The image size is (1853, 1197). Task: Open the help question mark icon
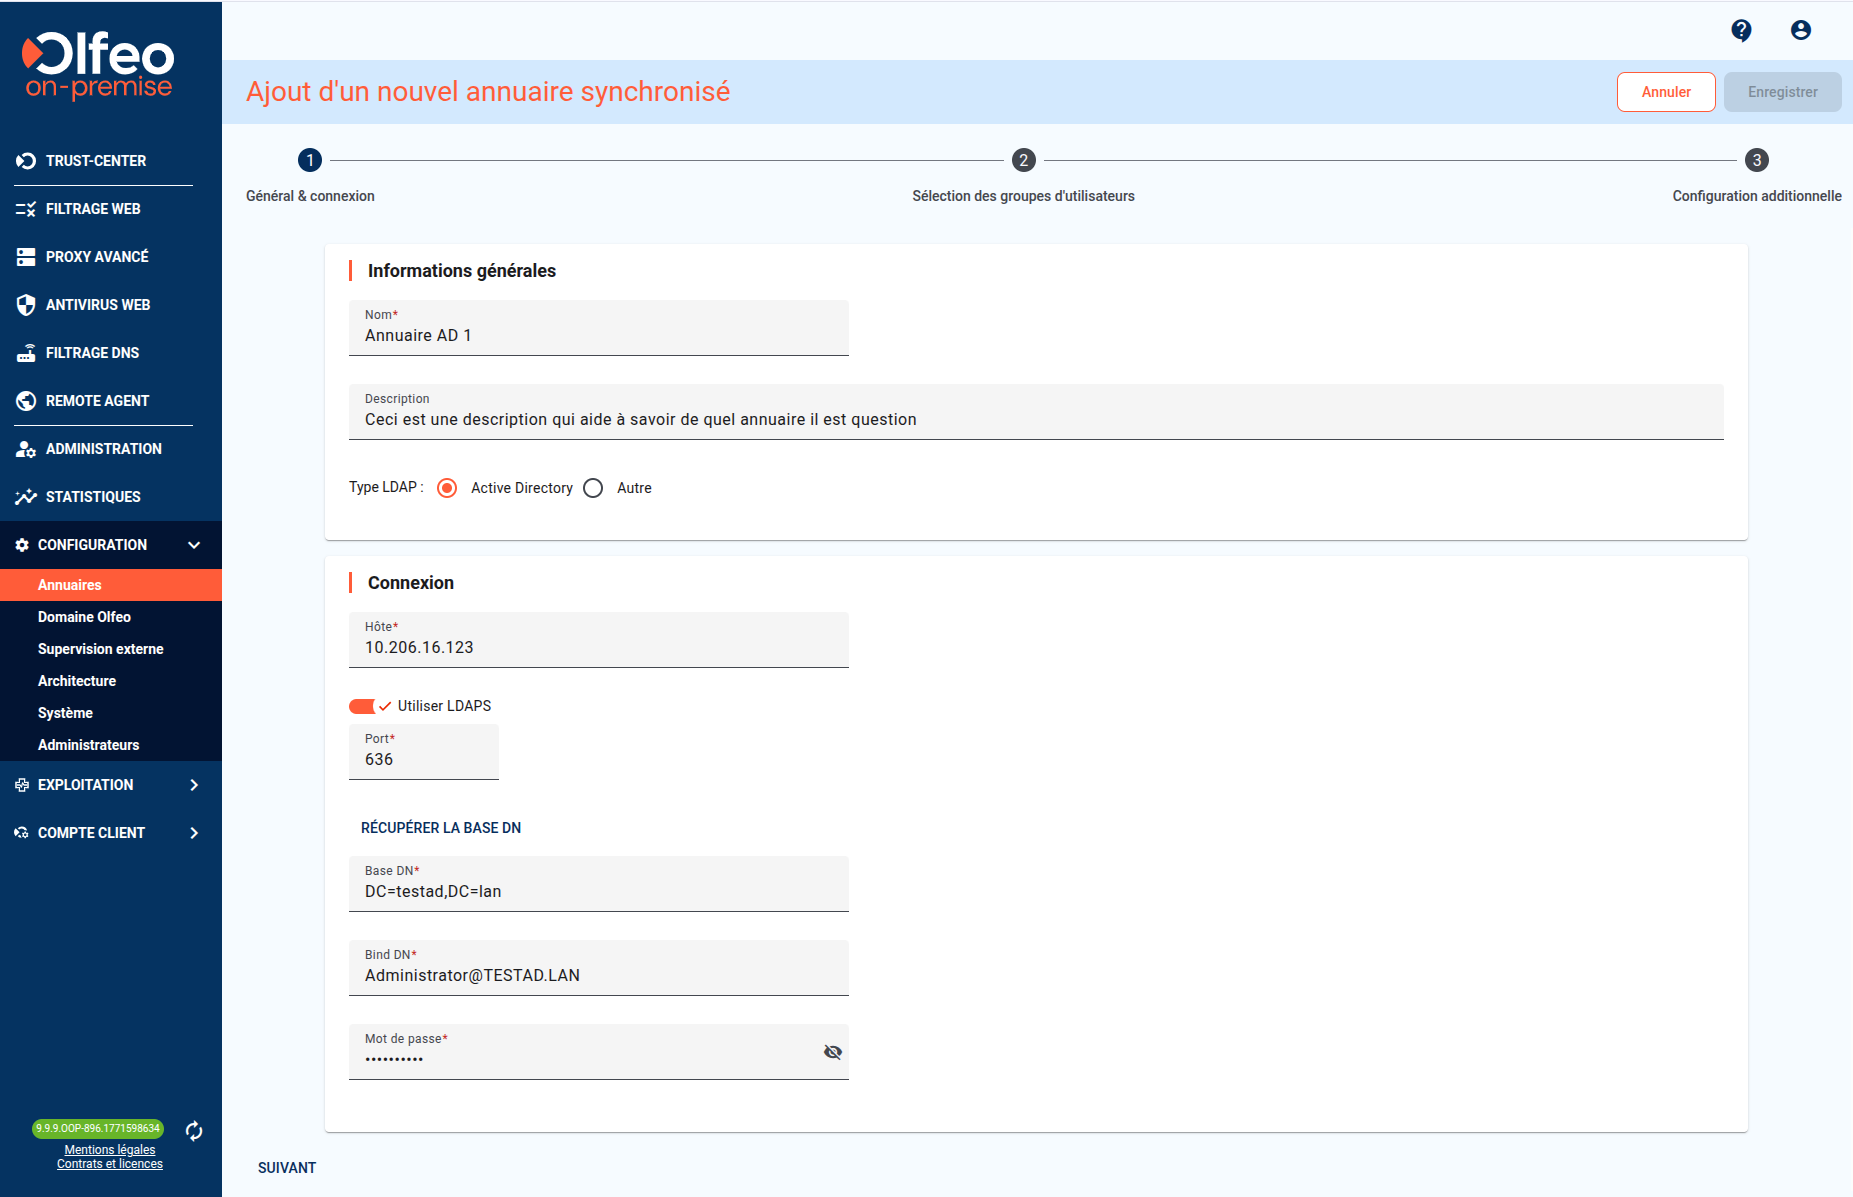tap(1741, 30)
